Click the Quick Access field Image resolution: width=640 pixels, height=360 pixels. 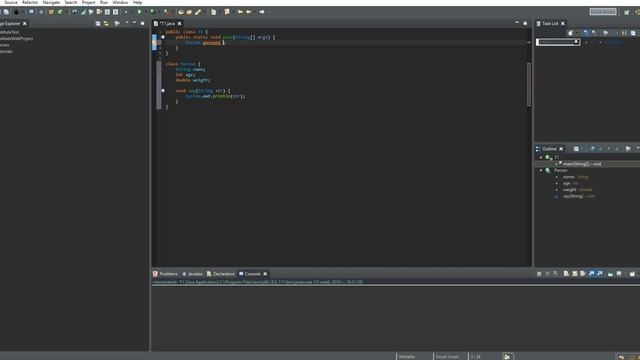pos(603,12)
